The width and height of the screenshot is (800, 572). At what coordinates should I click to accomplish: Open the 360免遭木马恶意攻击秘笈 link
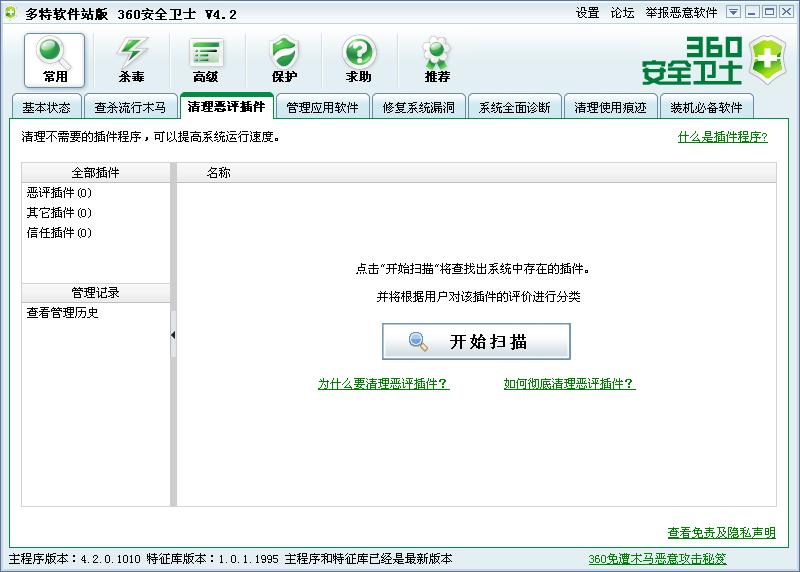pos(657,559)
